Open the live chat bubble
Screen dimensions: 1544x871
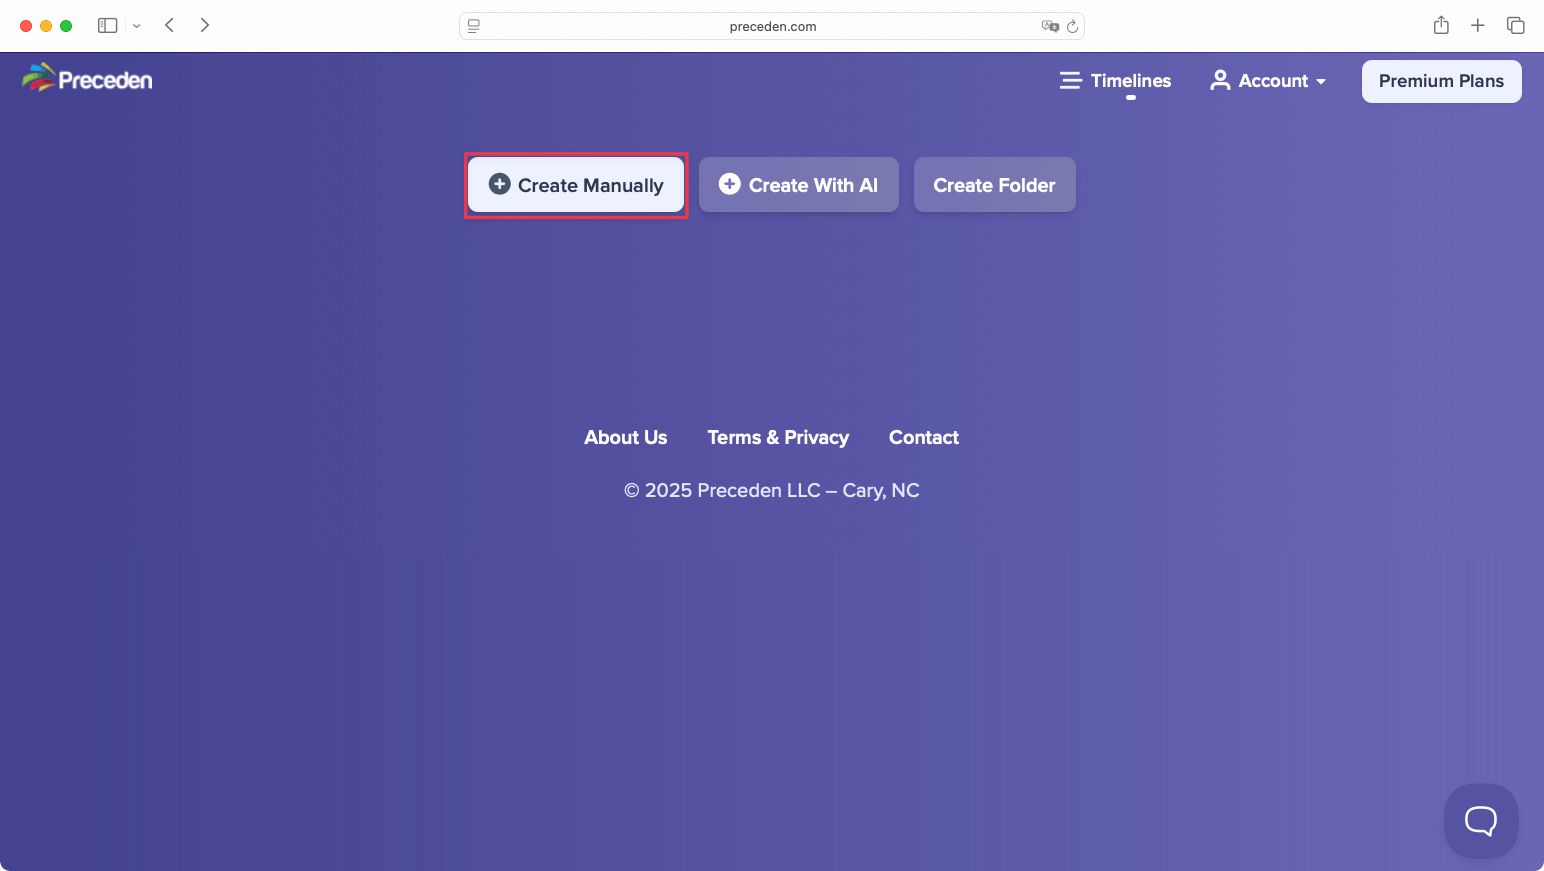(x=1480, y=820)
